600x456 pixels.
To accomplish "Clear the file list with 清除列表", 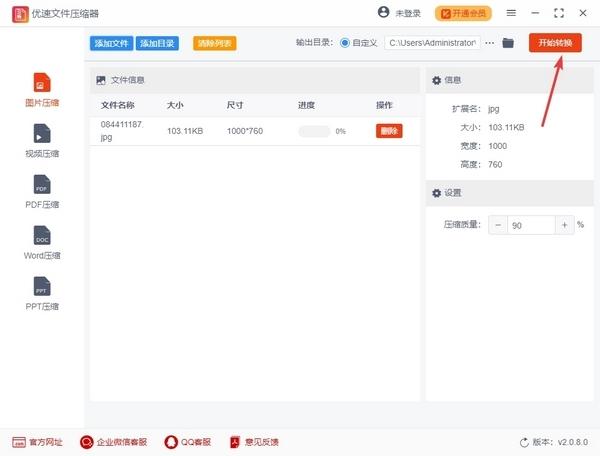I will pyautogui.click(x=215, y=43).
